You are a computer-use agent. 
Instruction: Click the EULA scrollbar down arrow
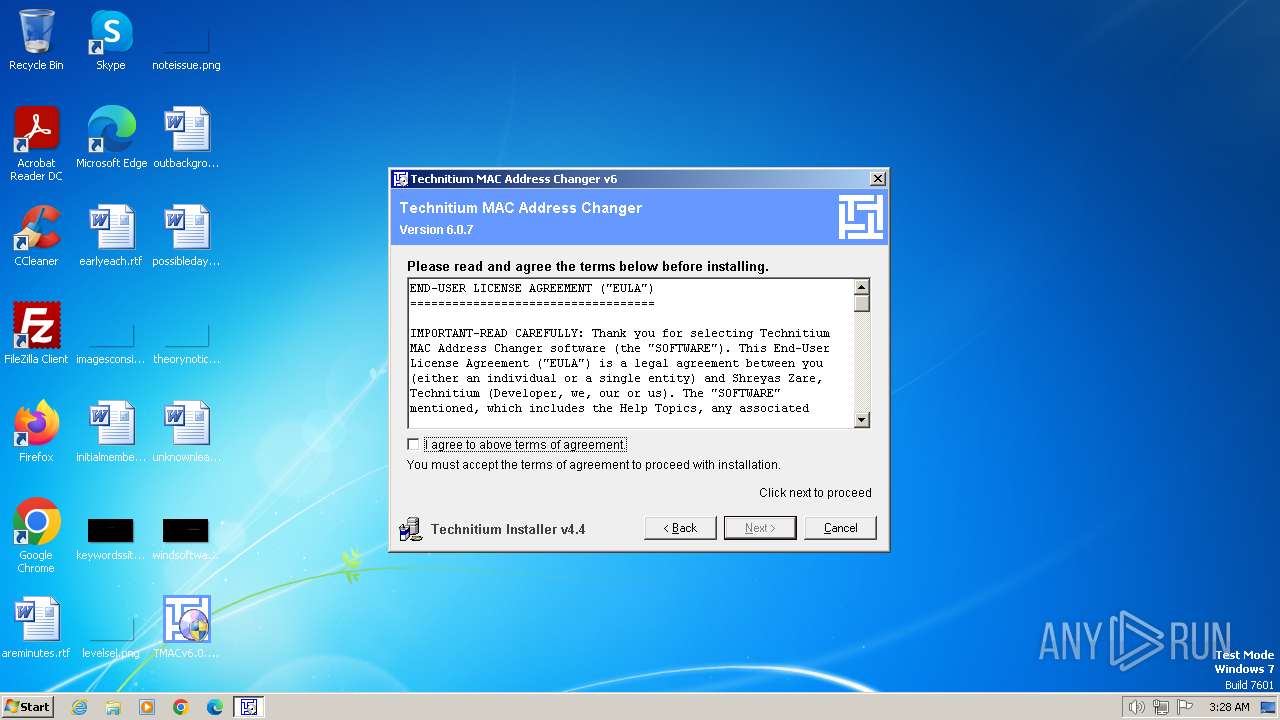pos(862,420)
